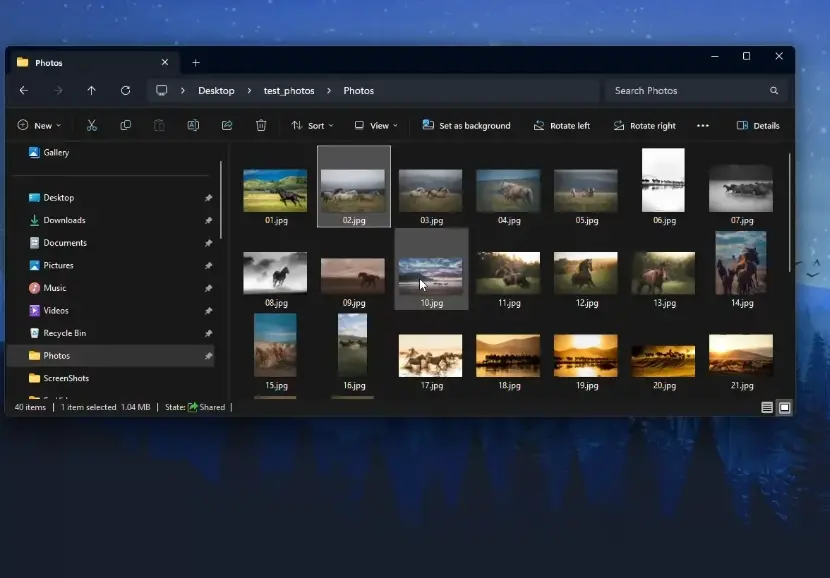Select the 14.jpg thumbnail
The width and height of the screenshot is (830, 578).
click(x=740, y=263)
